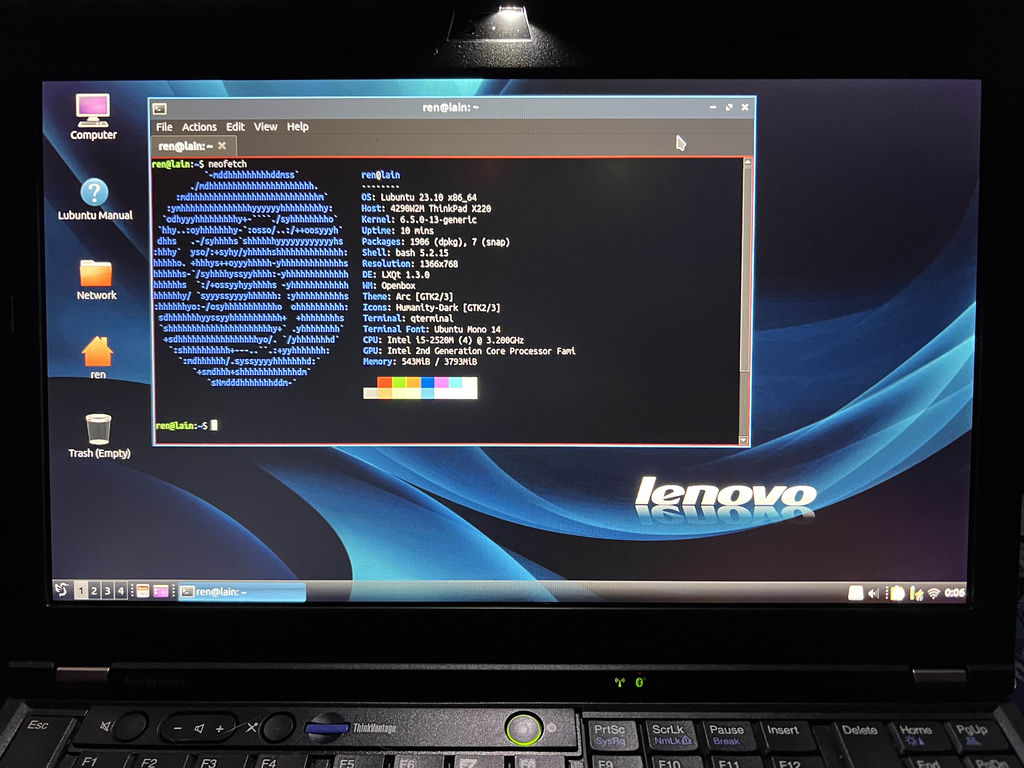Open the Help menu in qterminal
This screenshot has height=768, width=1024.
tap(298, 127)
